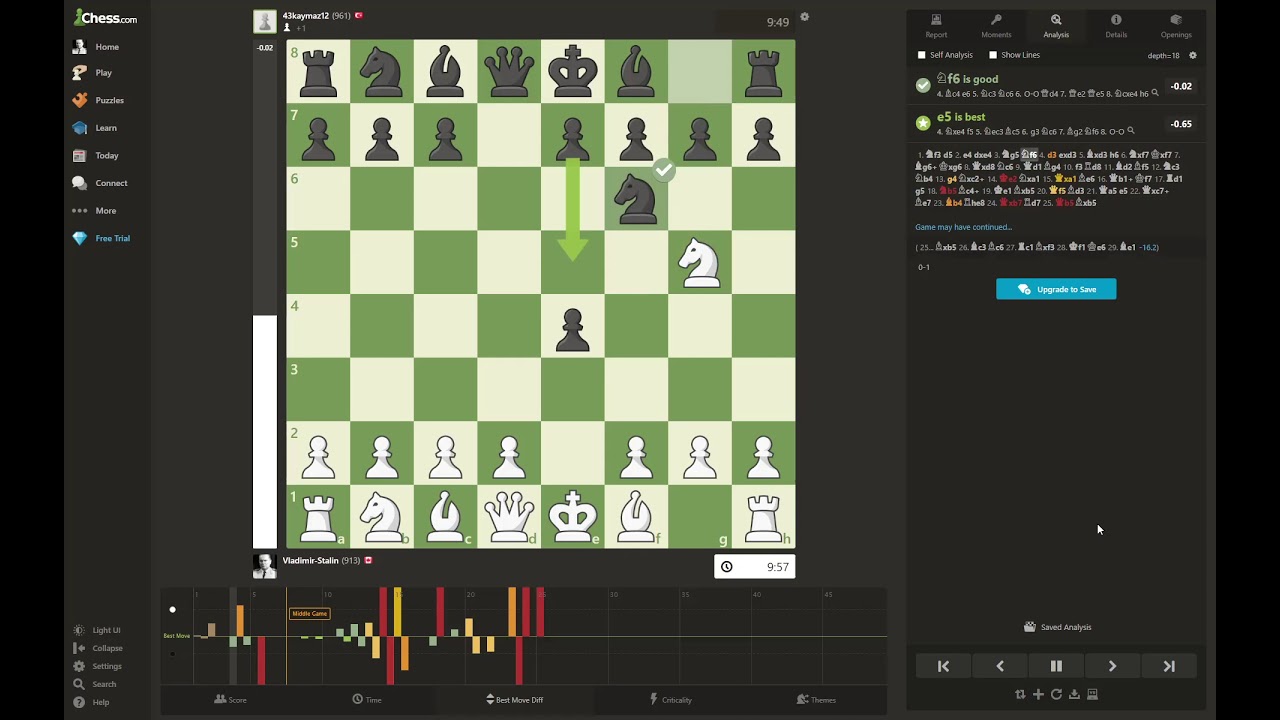Click the refresh icon below move controls
The height and width of the screenshot is (720, 1280).
click(x=1056, y=694)
